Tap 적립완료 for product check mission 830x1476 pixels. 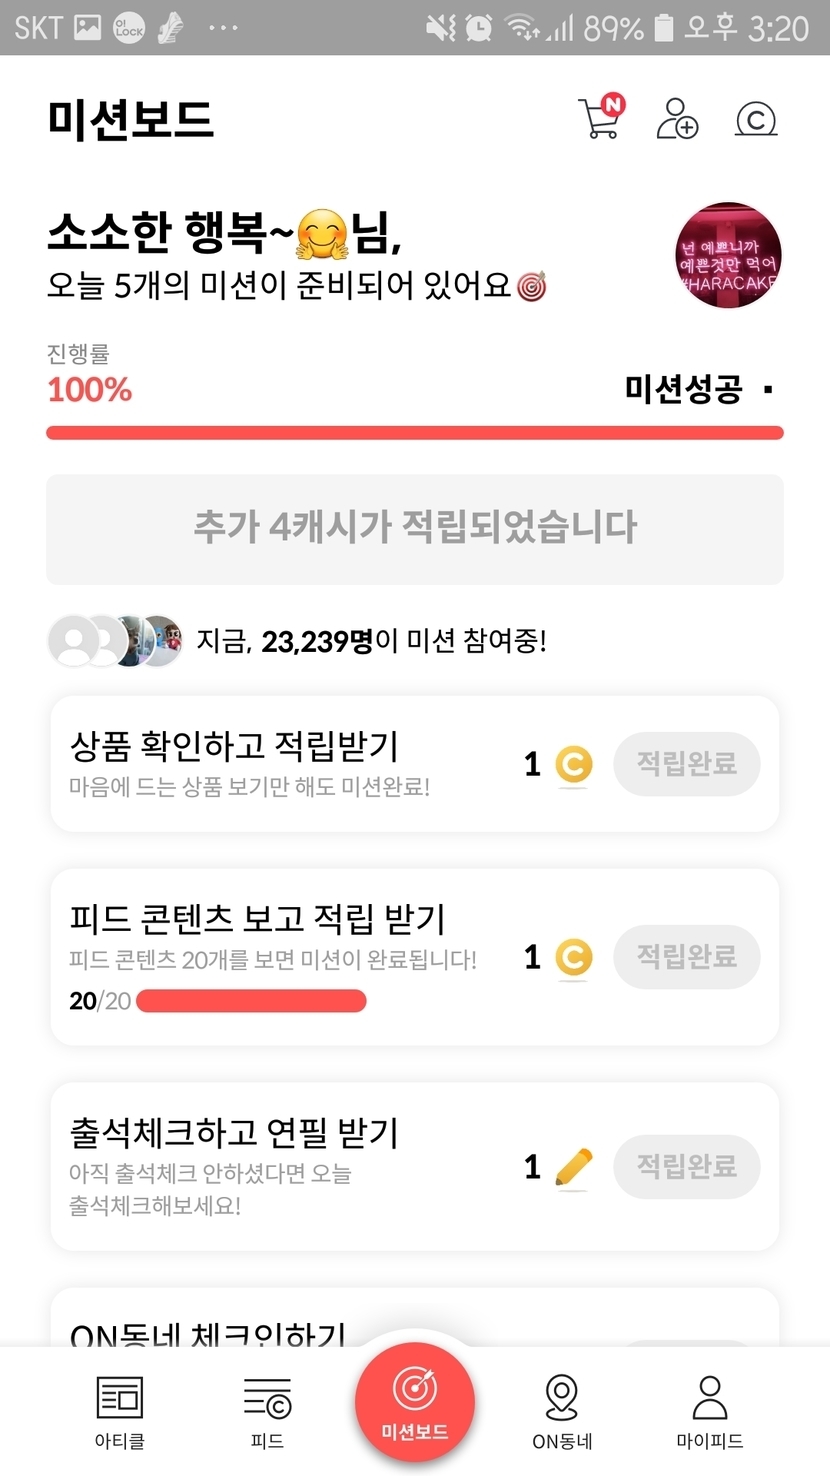tap(687, 765)
